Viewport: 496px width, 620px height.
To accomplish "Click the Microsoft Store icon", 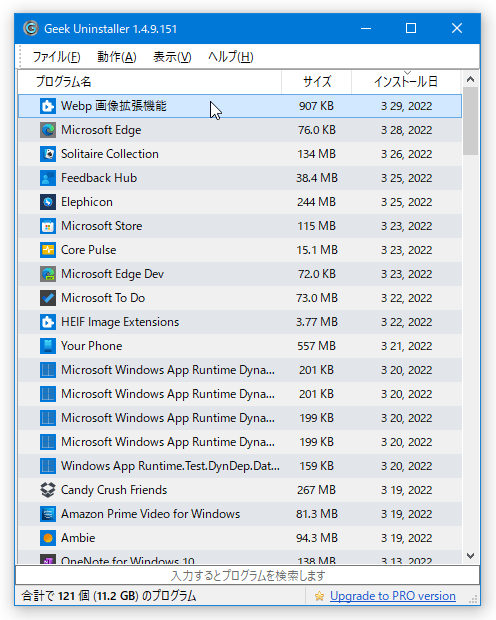I will (48, 226).
